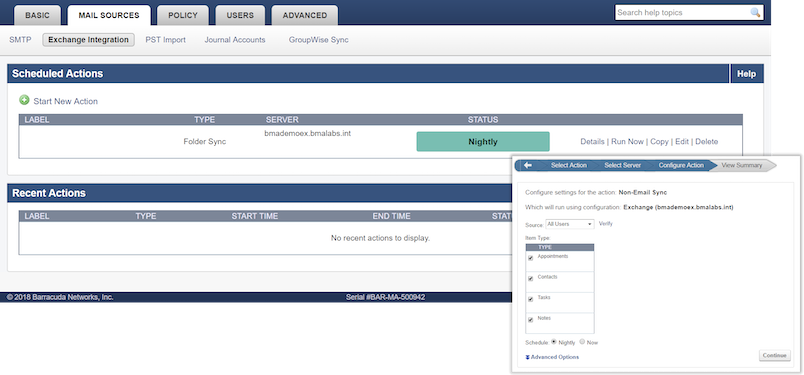Click the green plus Start New Action icon
The height and width of the screenshot is (375, 804).
(24, 101)
